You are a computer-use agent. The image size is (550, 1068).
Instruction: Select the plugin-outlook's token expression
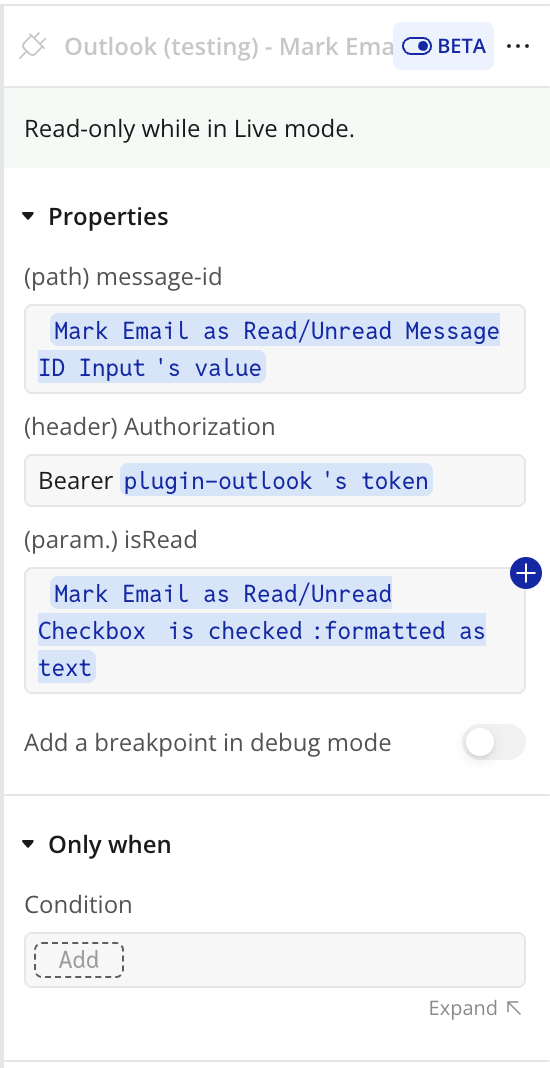pyautogui.click(x=276, y=480)
